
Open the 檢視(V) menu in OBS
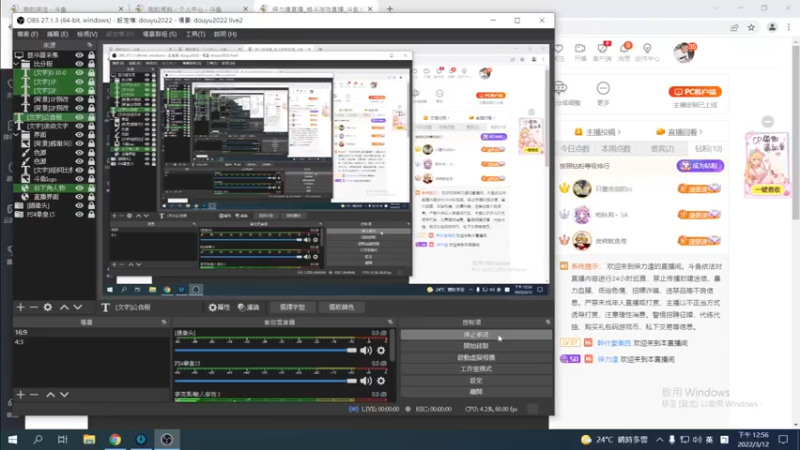(87, 34)
